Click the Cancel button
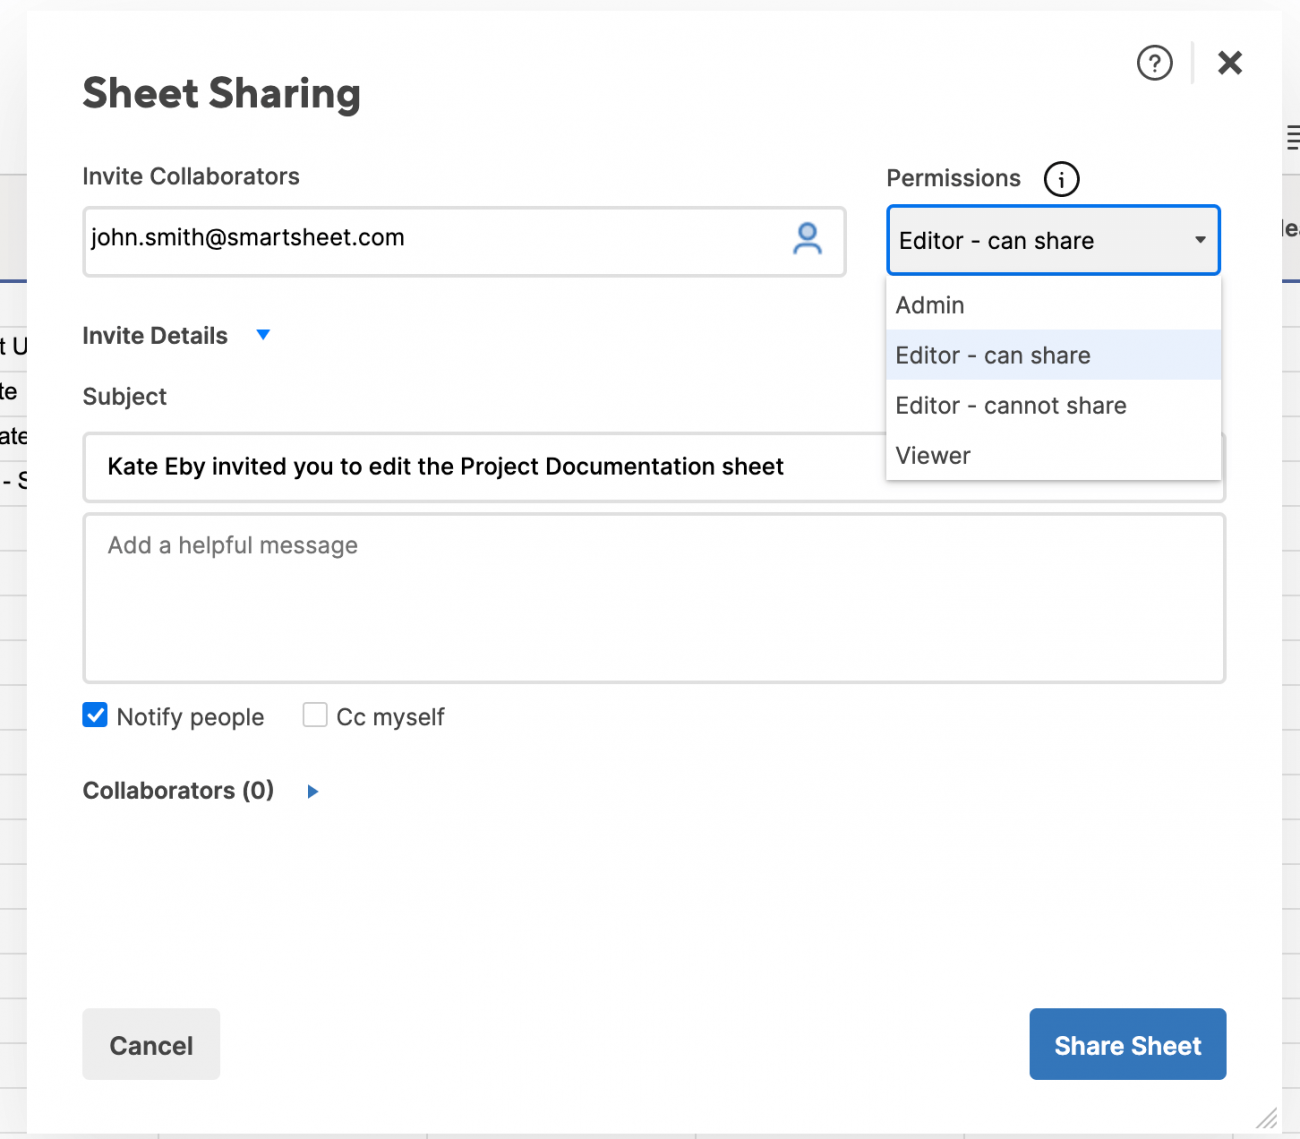The height and width of the screenshot is (1139, 1300). [151, 1044]
